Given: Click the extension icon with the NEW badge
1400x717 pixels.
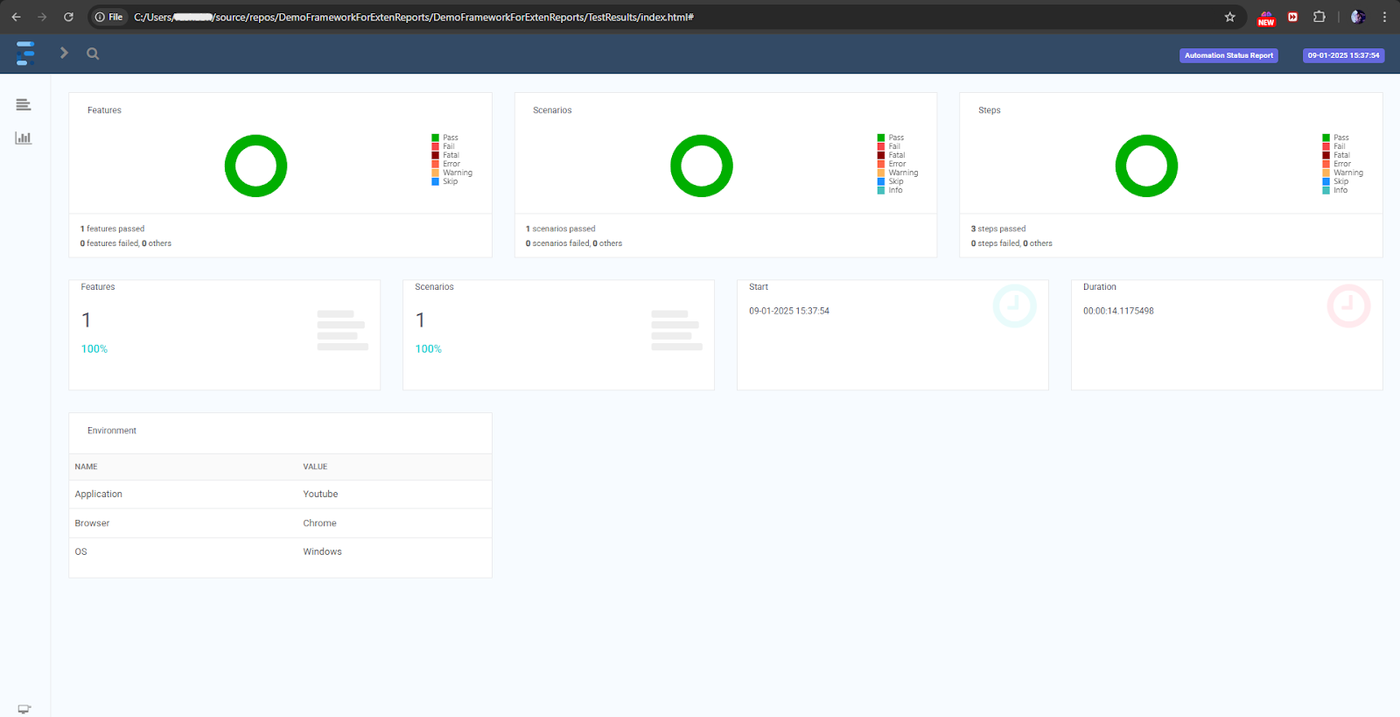Looking at the screenshot, I should [x=1266, y=18].
